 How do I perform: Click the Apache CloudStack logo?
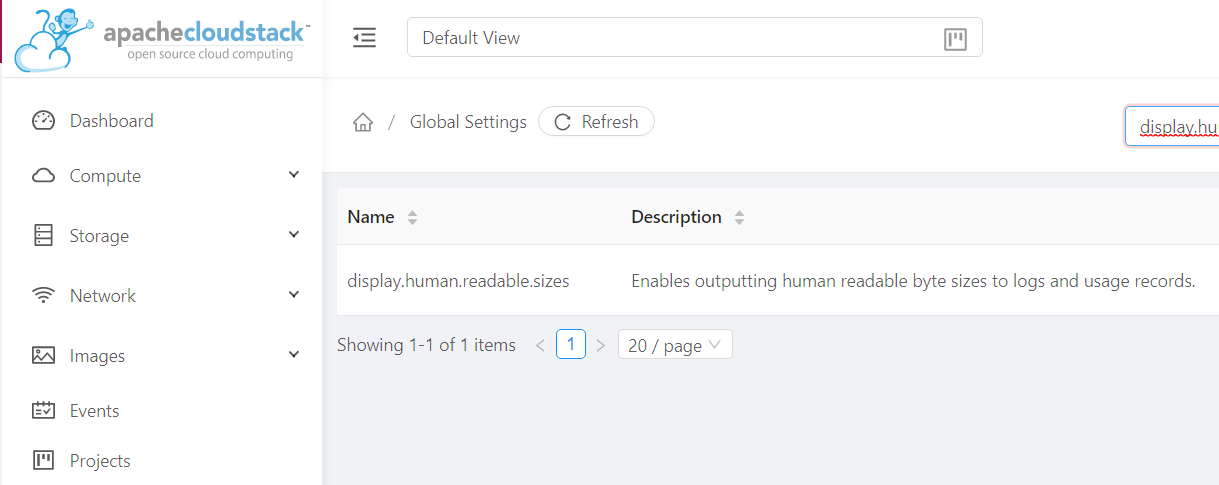161,38
